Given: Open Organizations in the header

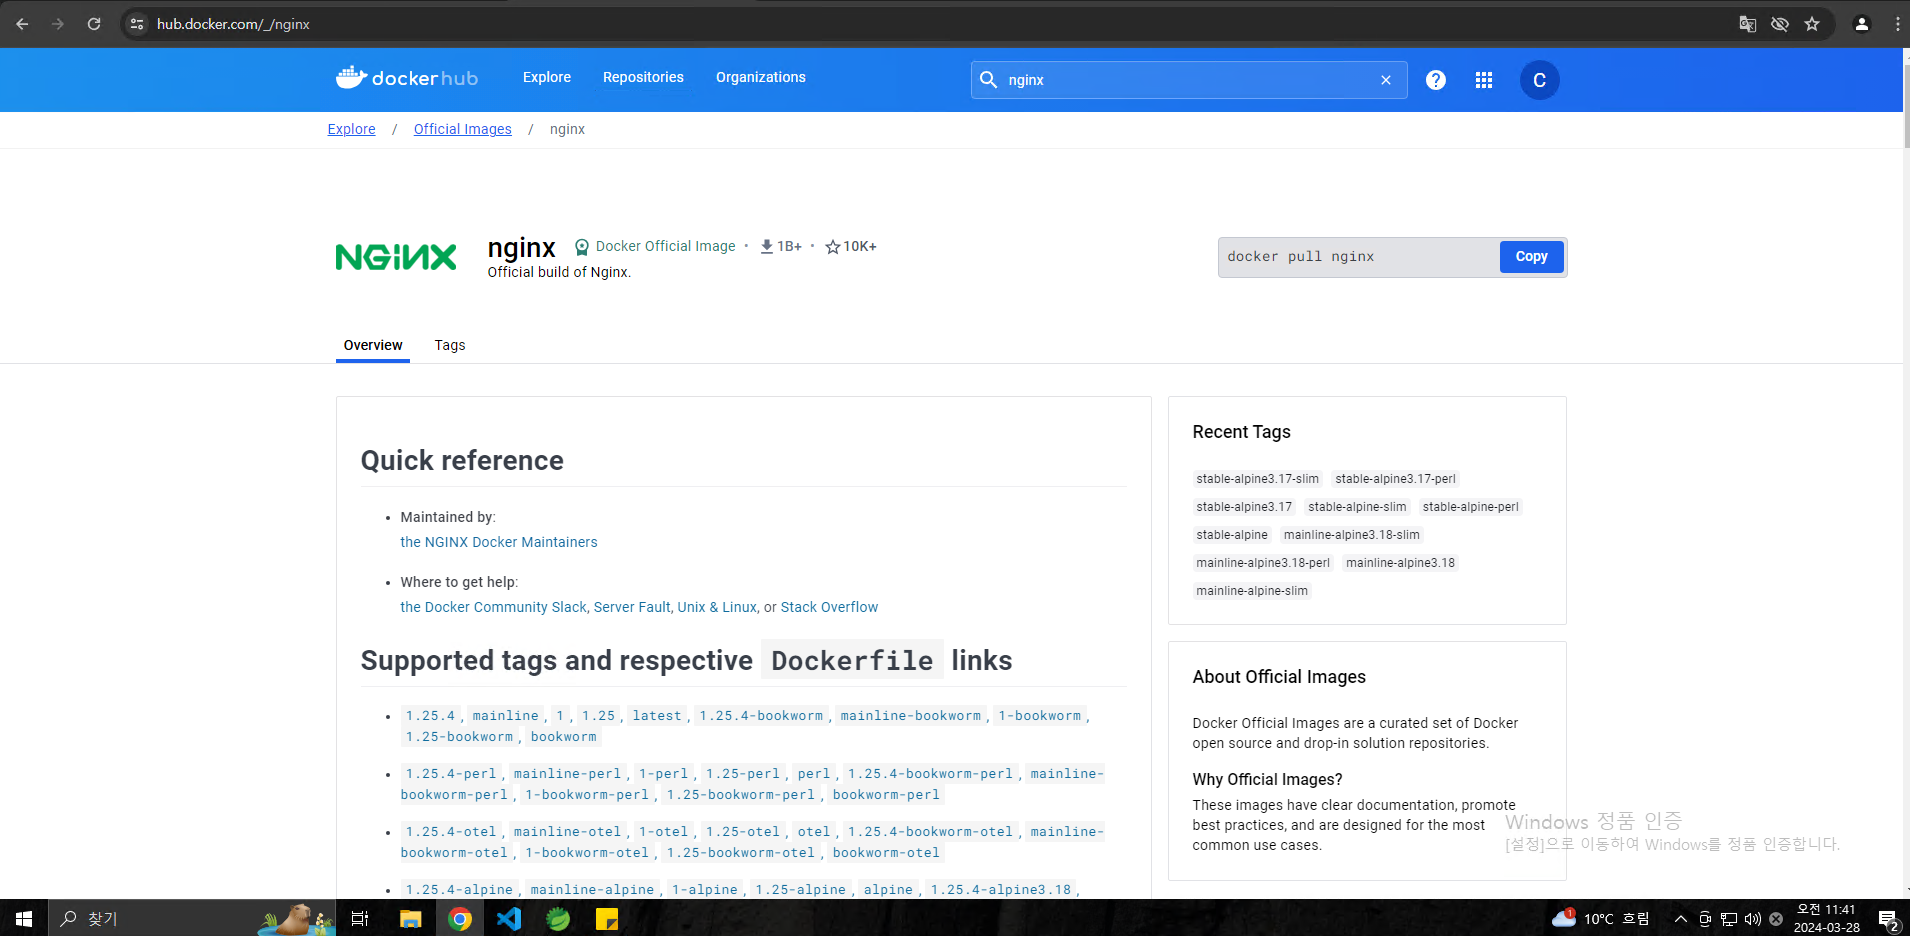Looking at the screenshot, I should (x=761, y=77).
